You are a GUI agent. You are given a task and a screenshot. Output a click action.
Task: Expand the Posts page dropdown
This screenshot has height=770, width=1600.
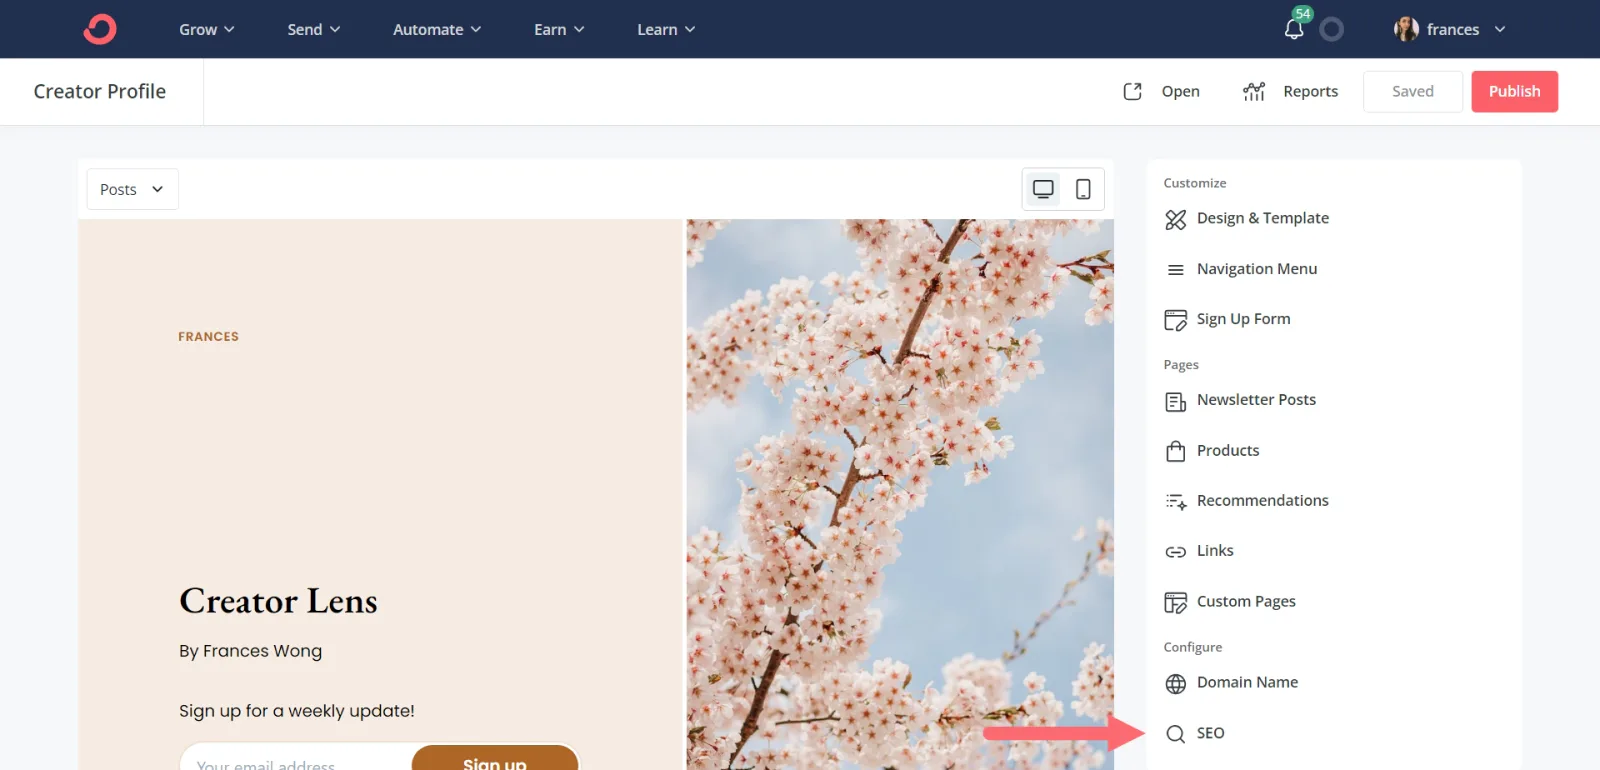click(132, 189)
